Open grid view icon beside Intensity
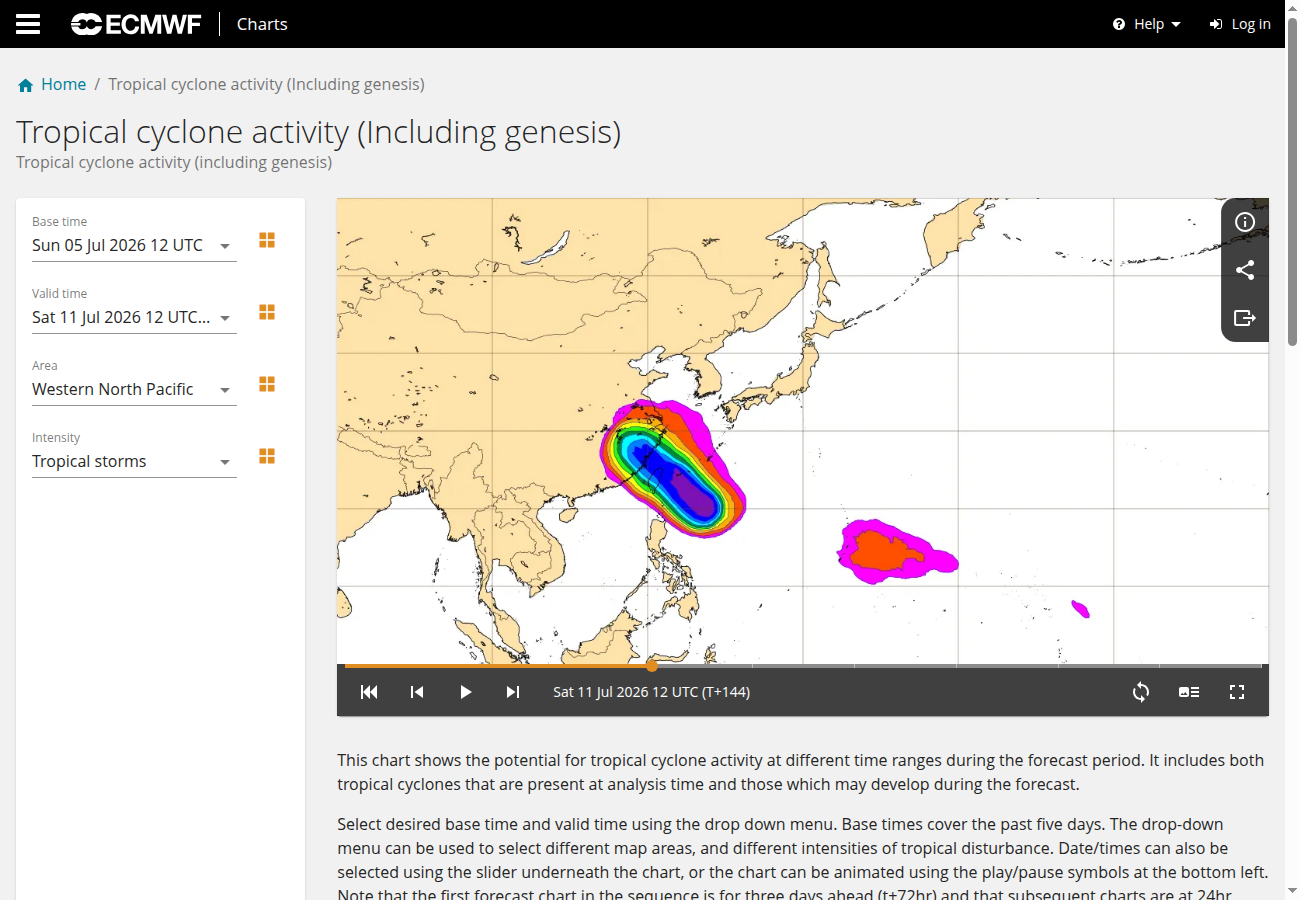This screenshot has height=900, width=1300. point(267,456)
